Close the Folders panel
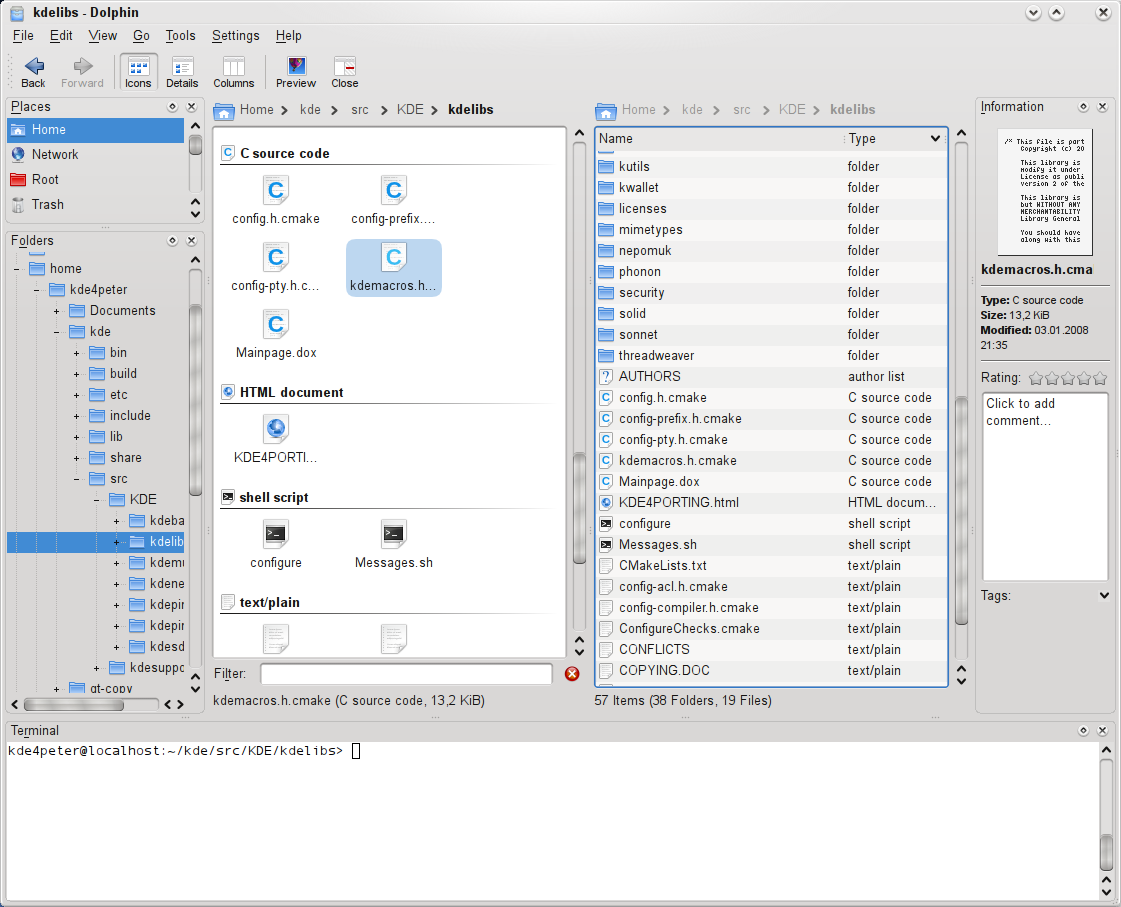 tap(192, 241)
